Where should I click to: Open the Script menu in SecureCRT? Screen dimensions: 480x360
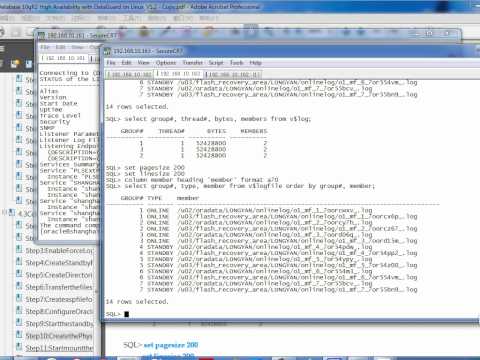click(216, 63)
